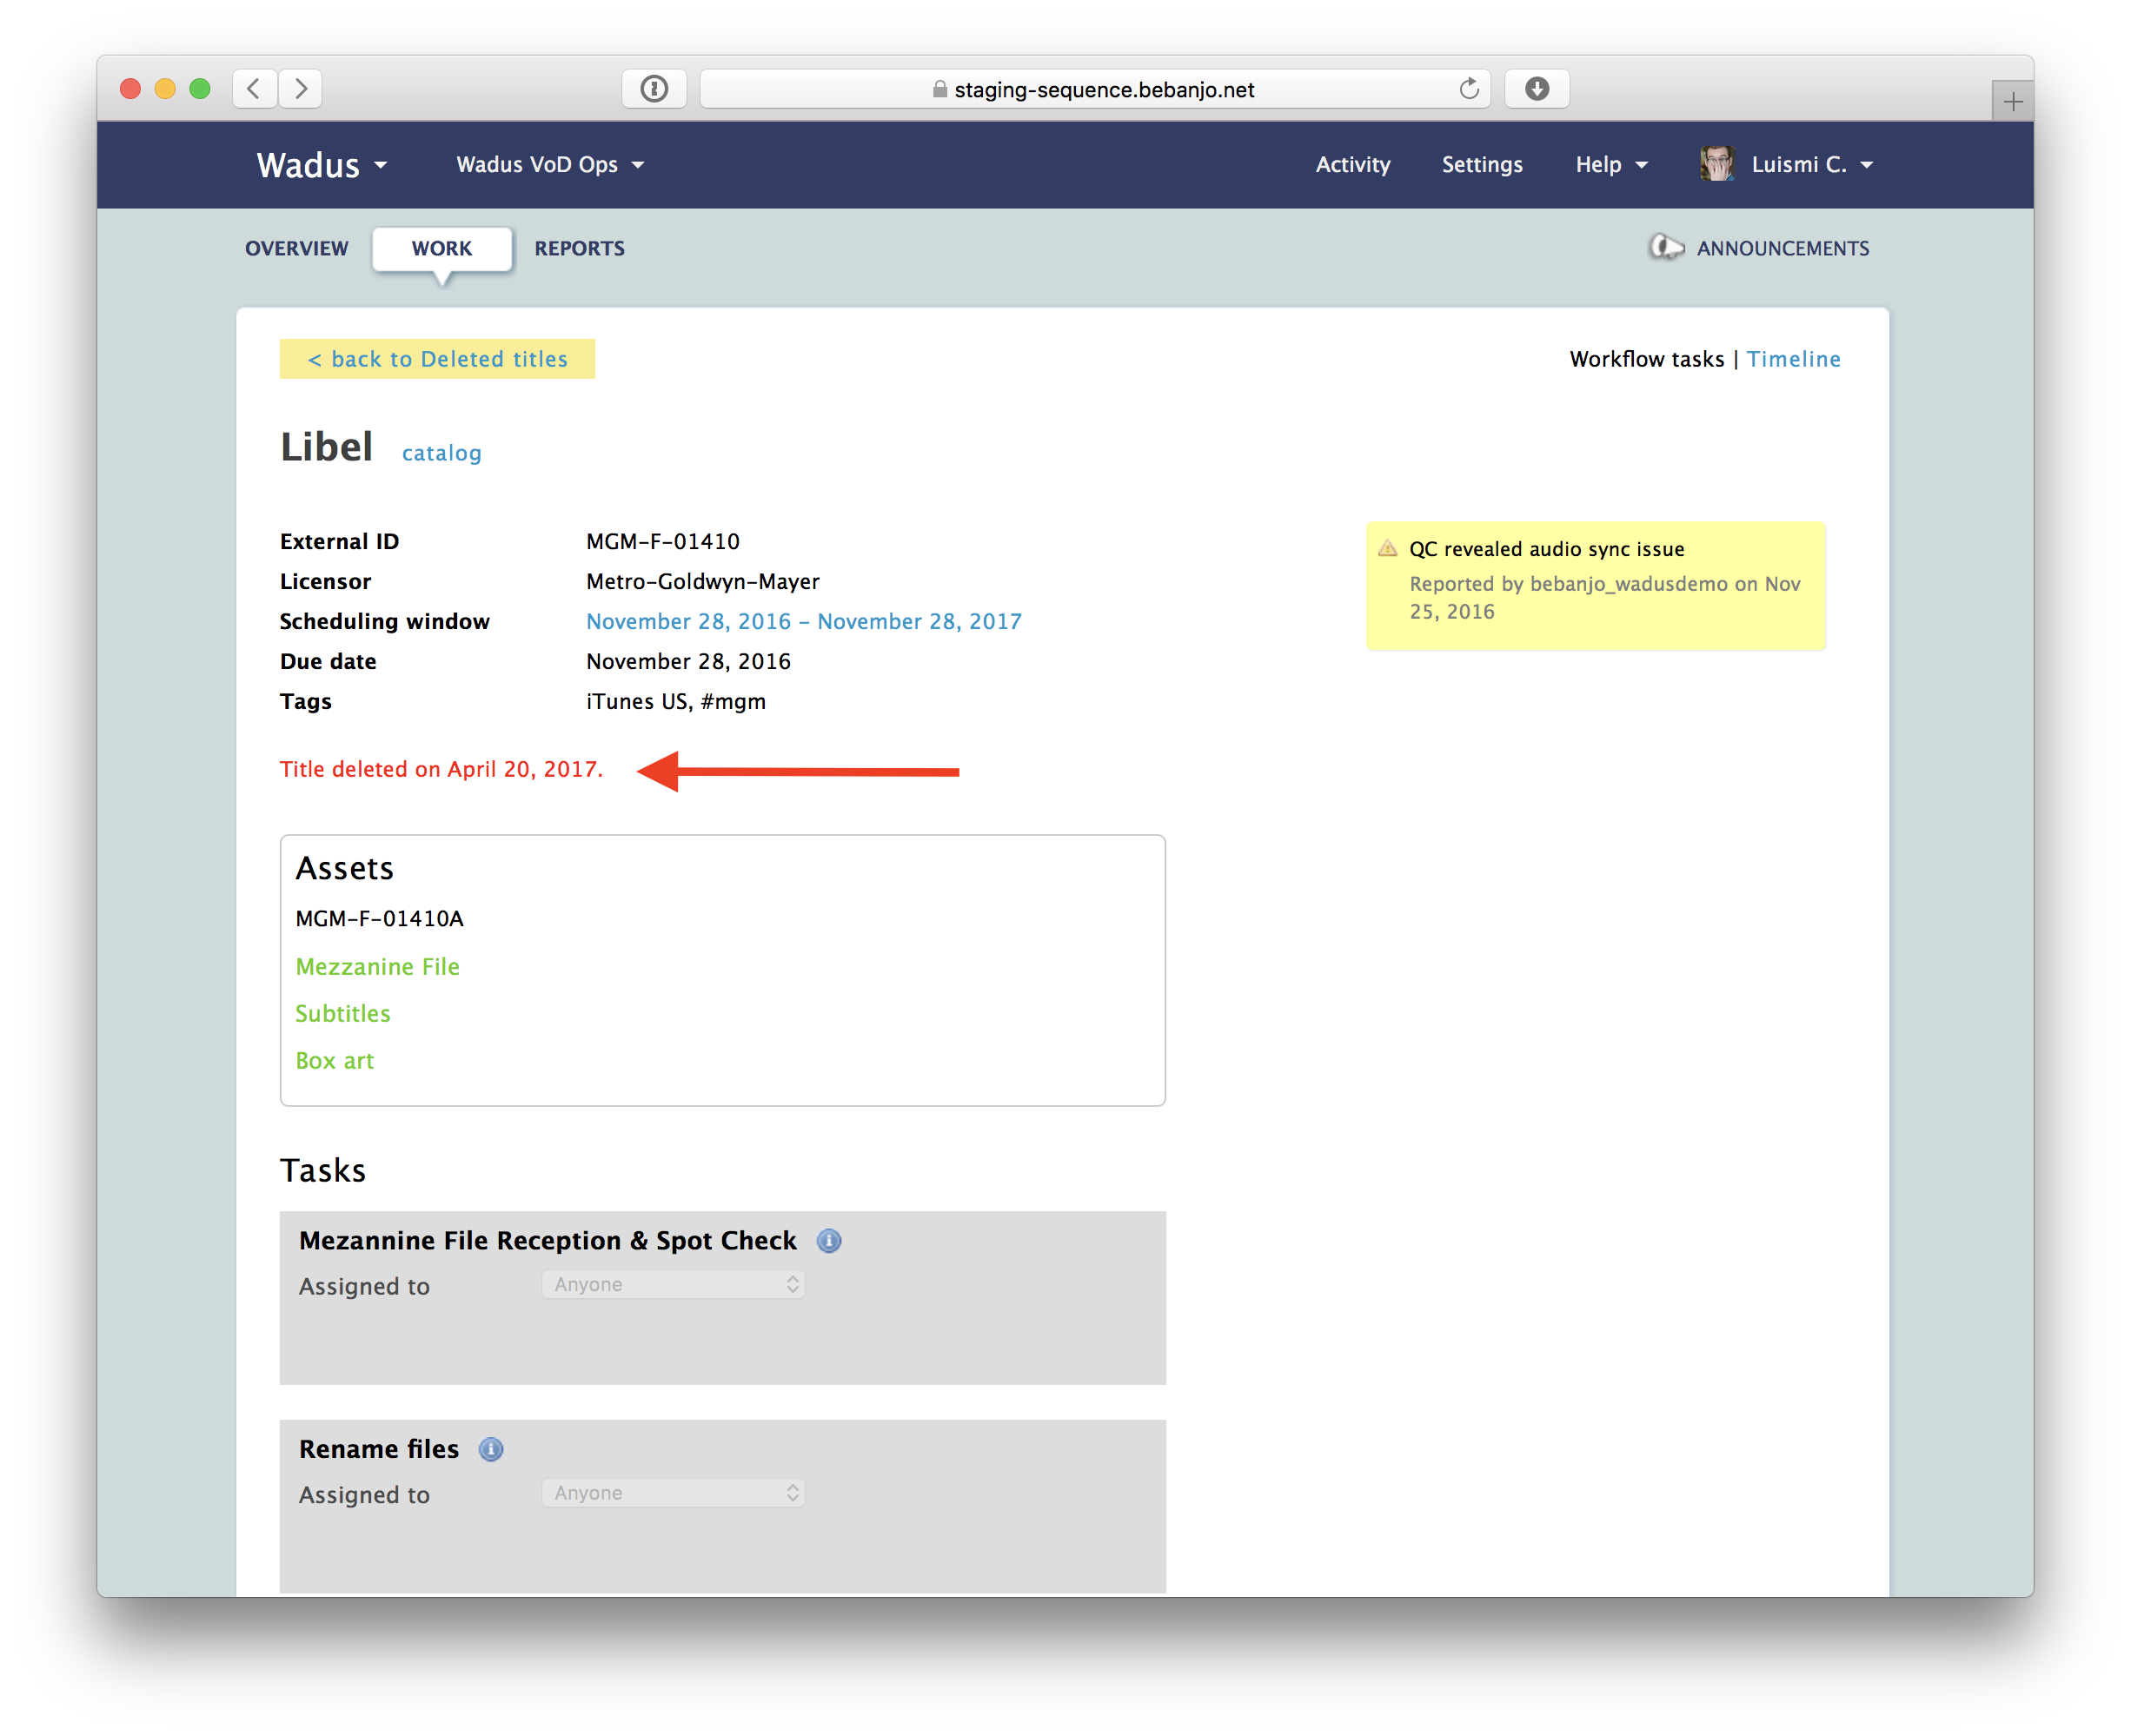Open the downloads icon in toolbar
This screenshot has width=2131, height=1736.
[1536, 89]
